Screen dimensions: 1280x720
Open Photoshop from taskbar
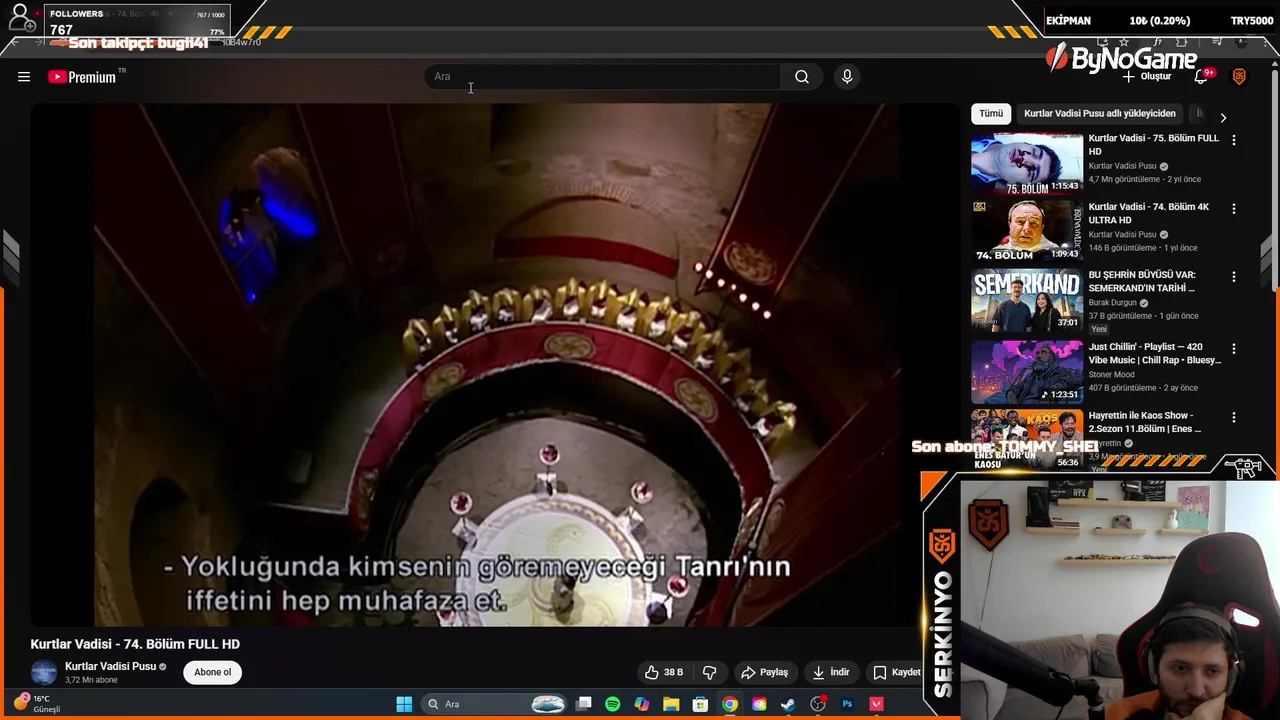tap(847, 704)
